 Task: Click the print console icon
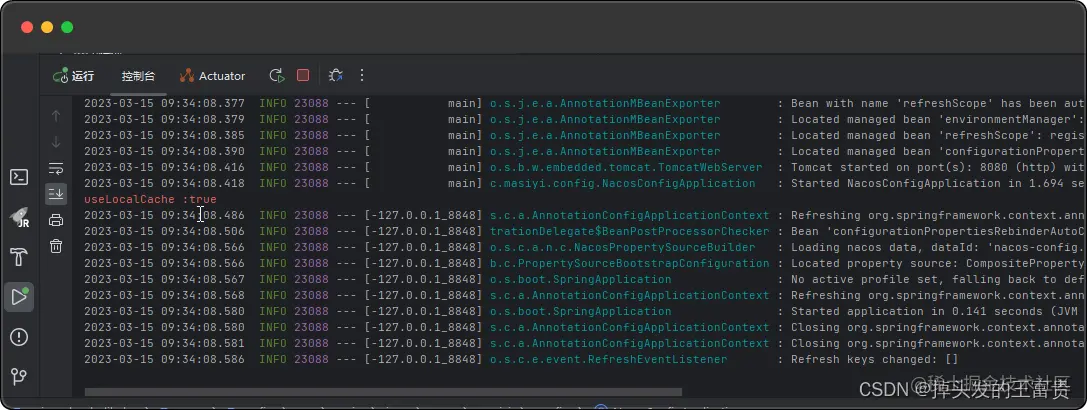[56, 221]
